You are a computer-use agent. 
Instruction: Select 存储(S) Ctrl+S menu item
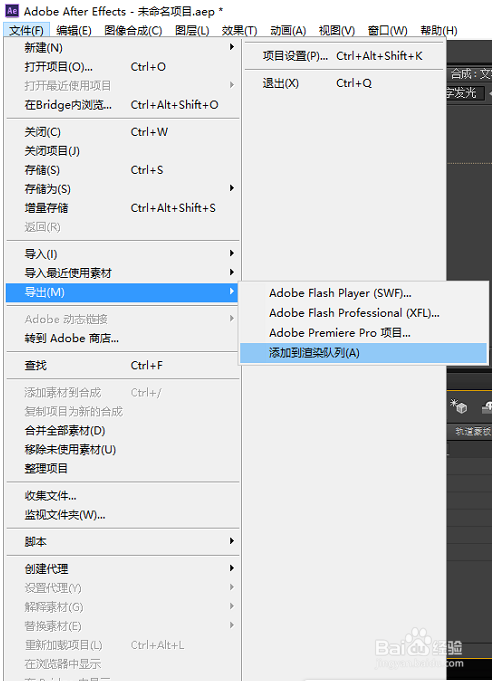point(122,170)
